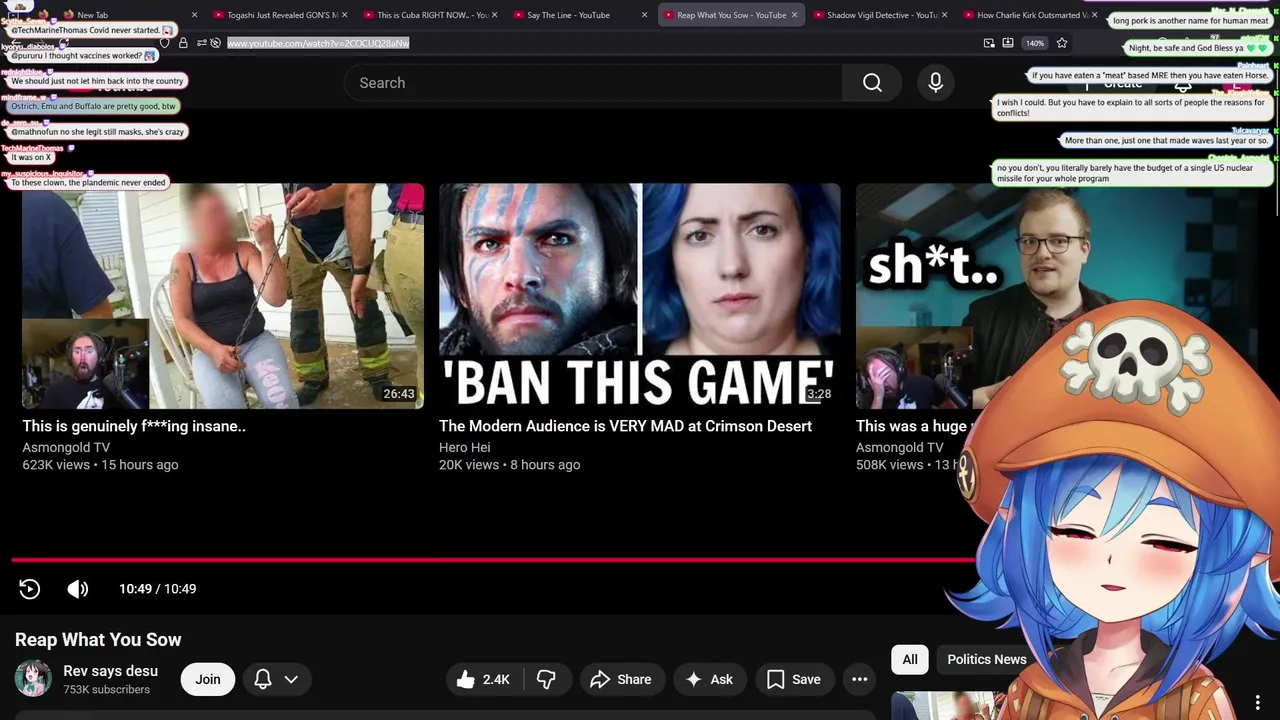
Task: Close the 'Shadow Vigil Detective' tab
Action: (x=945, y=15)
